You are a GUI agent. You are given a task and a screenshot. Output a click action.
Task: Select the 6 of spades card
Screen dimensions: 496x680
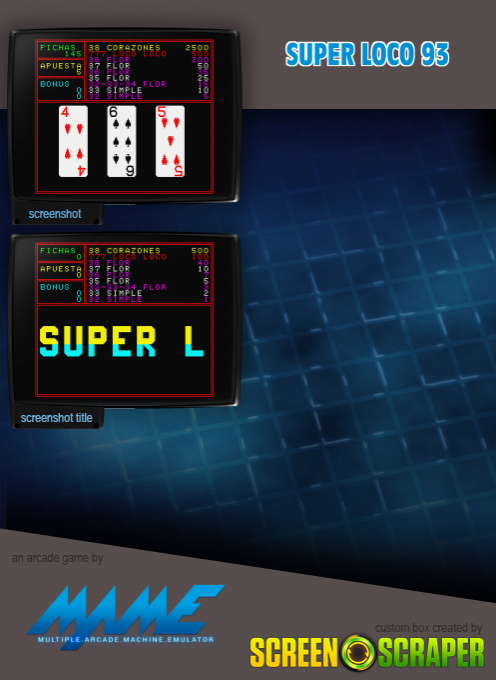point(122,141)
